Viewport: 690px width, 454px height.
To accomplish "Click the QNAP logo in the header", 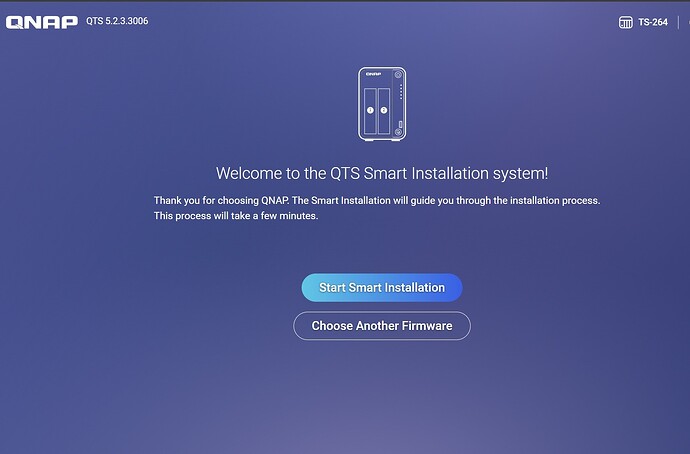I will pyautogui.click(x=41, y=21).
